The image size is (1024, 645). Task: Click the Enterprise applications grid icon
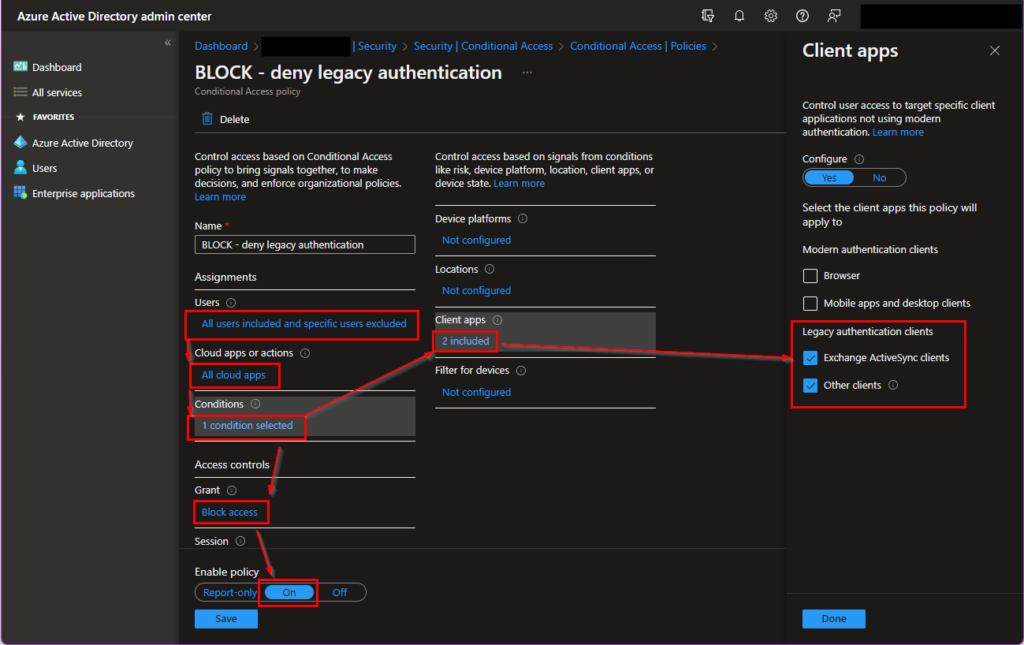click(20, 193)
